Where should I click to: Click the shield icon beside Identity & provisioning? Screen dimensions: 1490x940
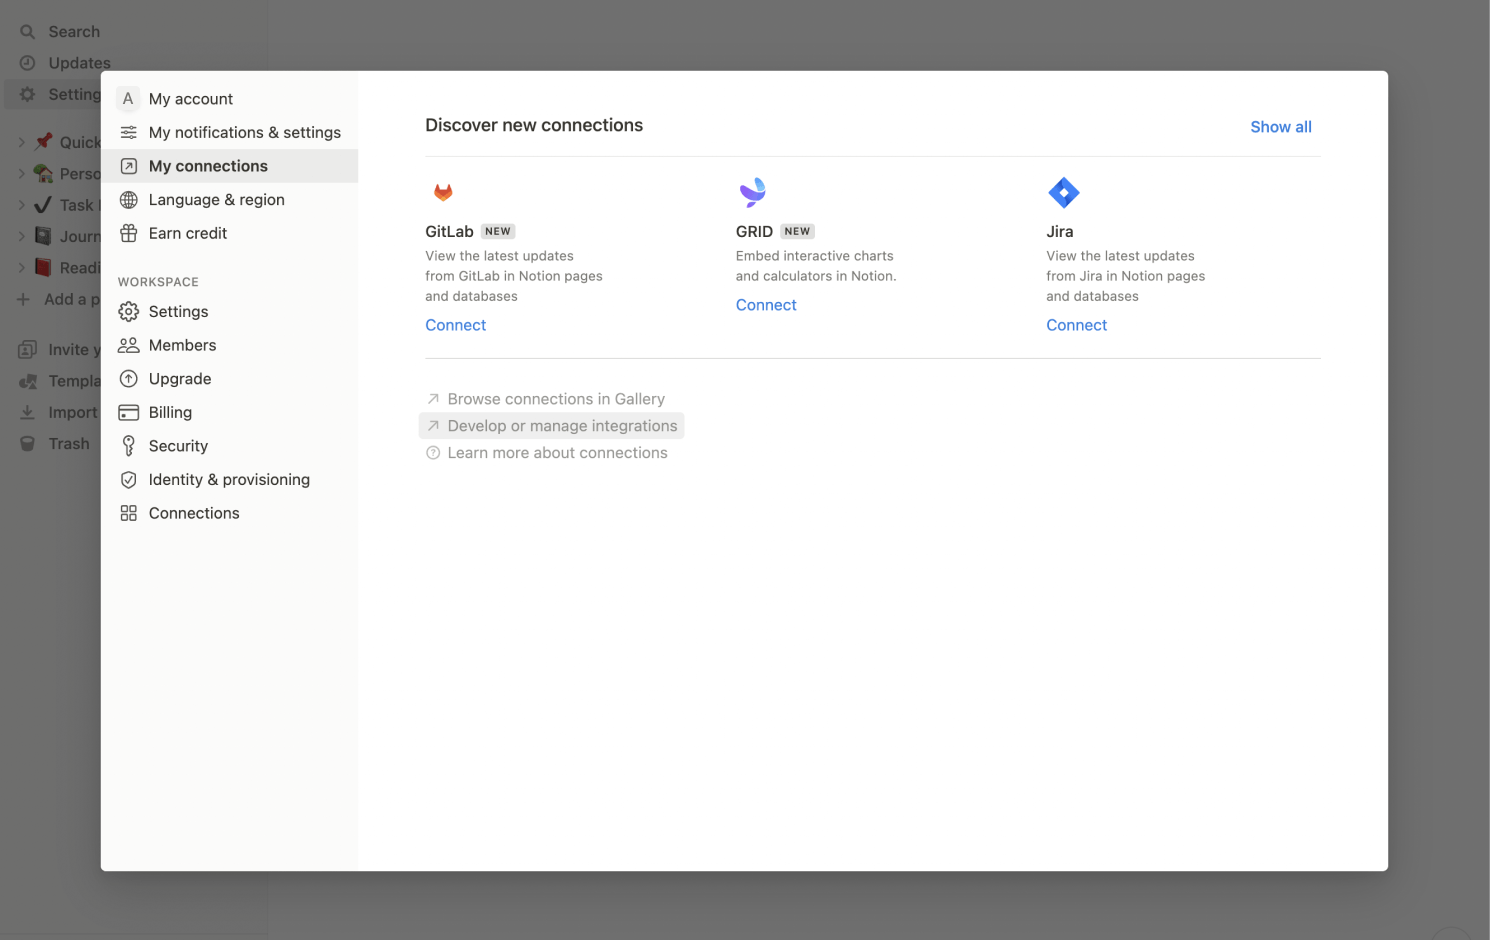pyautogui.click(x=128, y=480)
